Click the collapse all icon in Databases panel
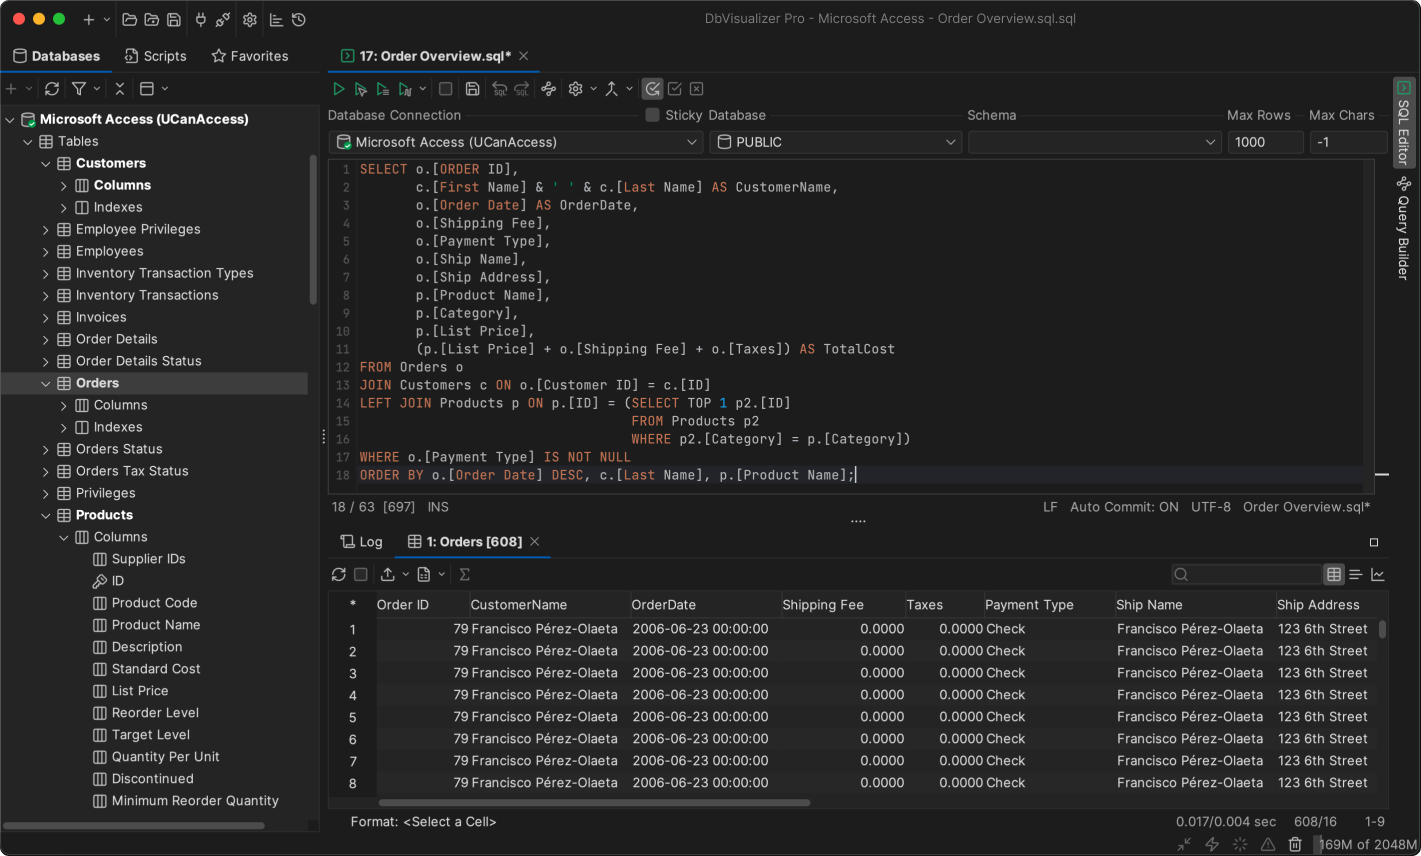1421x856 pixels. tap(120, 89)
